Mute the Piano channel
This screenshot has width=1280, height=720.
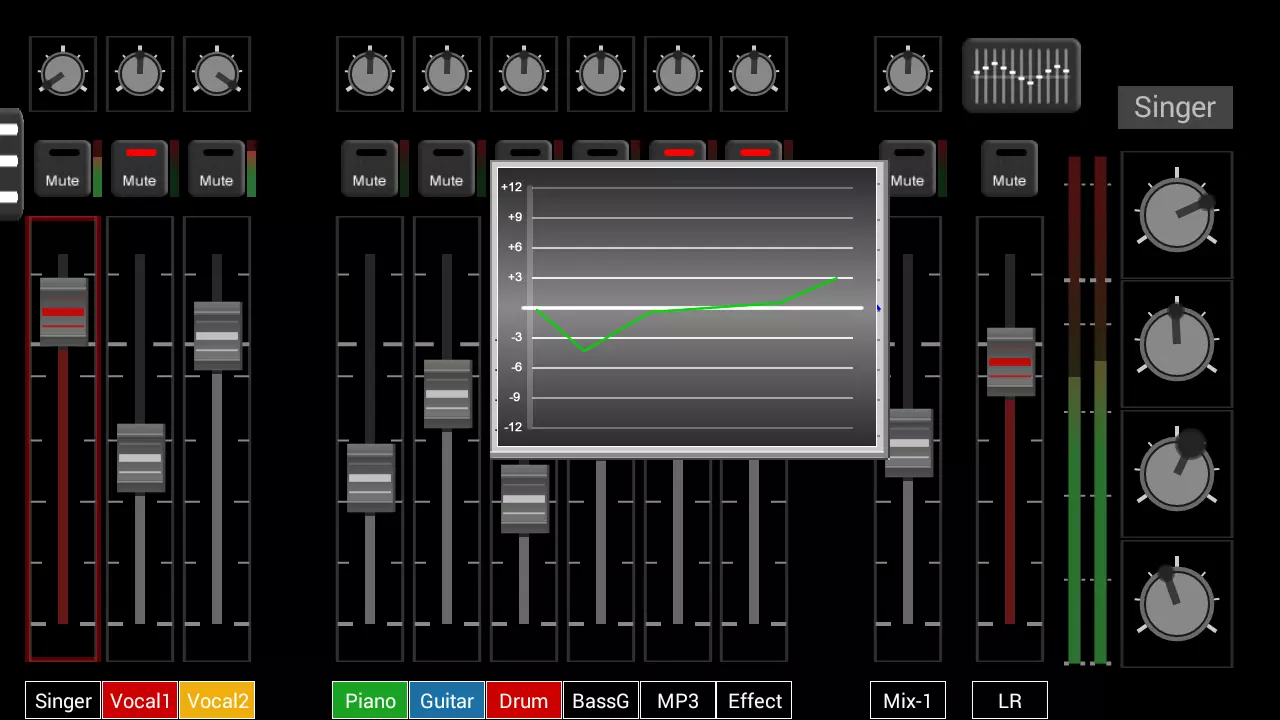(369, 169)
